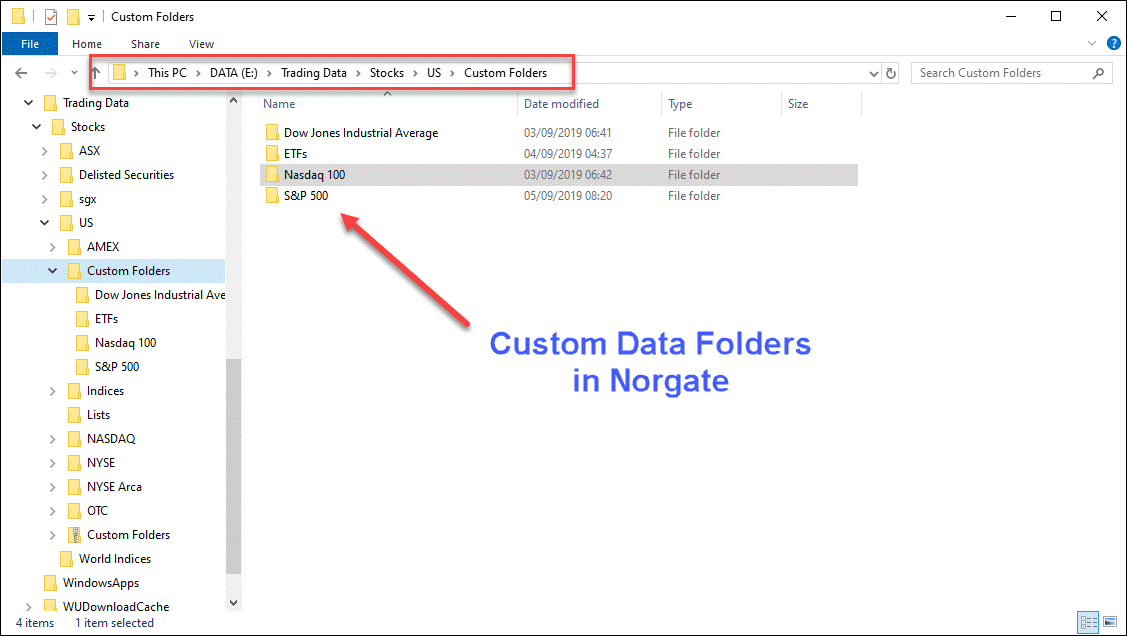Switch to the Share ribbon tab
The image size is (1127, 636).
145,44
